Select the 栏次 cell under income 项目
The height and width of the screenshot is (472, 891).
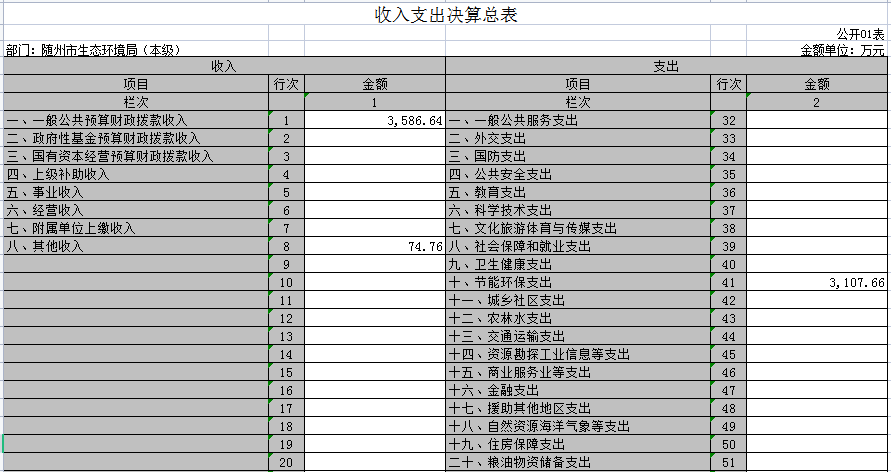tap(136, 102)
